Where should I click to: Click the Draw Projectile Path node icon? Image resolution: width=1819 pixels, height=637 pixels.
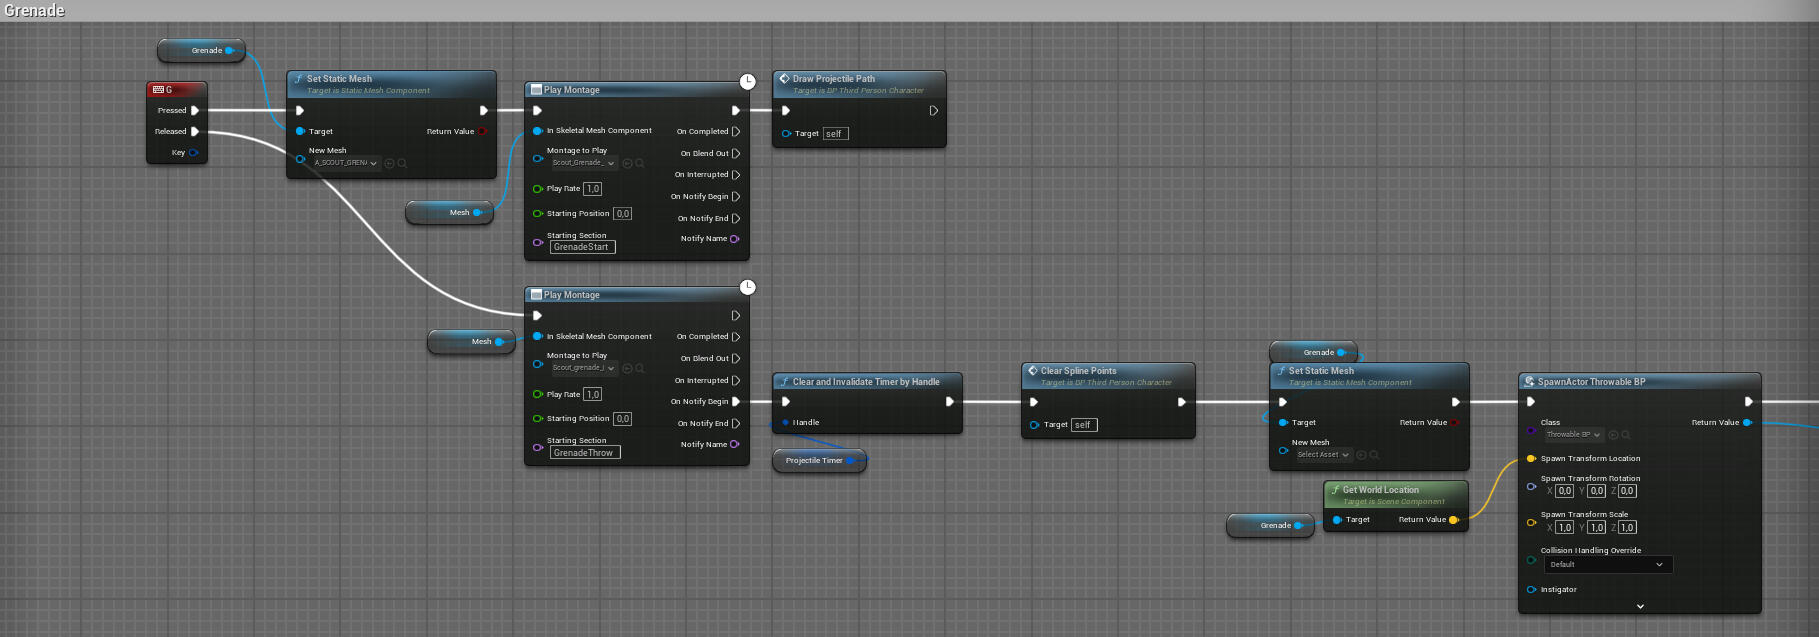coord(784,79)
